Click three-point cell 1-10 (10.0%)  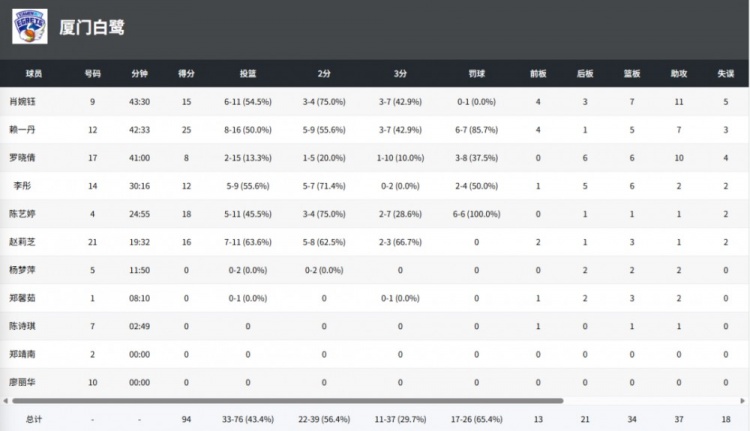[400, 158]
